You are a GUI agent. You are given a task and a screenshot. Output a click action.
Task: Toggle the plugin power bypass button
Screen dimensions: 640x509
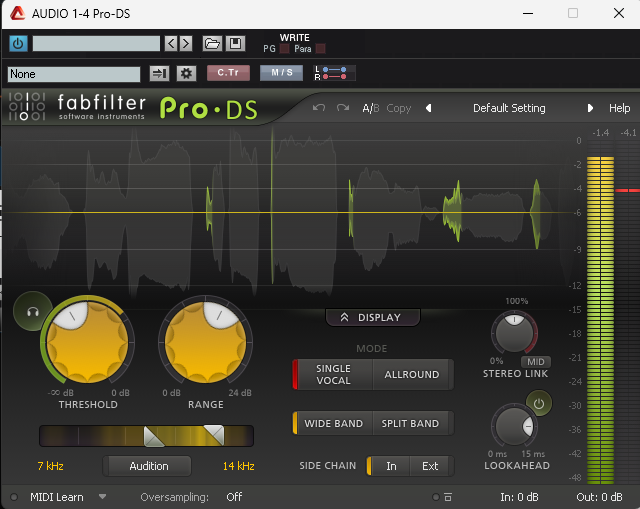coord(18,43)
